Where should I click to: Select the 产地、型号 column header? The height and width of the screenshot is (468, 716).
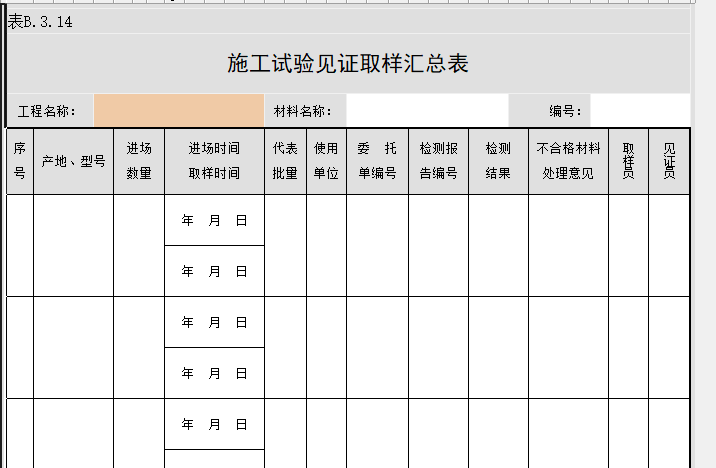pos(73,161)
